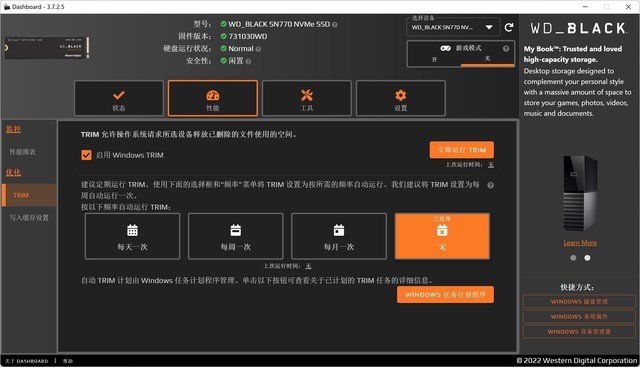The height and width of the screenshot is (367, 640).
Task: Toggle 启用 Windows TRIM checkbox
Action: (86, 155)
